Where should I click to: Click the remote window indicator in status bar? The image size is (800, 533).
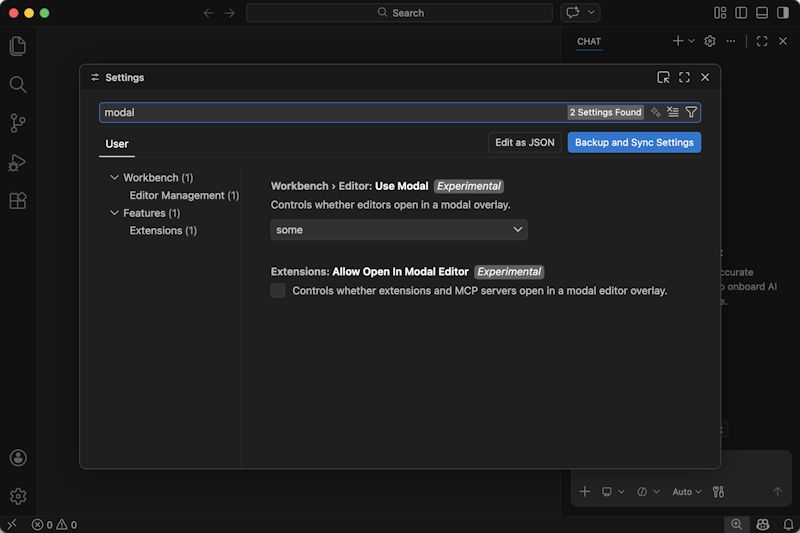(x=12, y=524)
